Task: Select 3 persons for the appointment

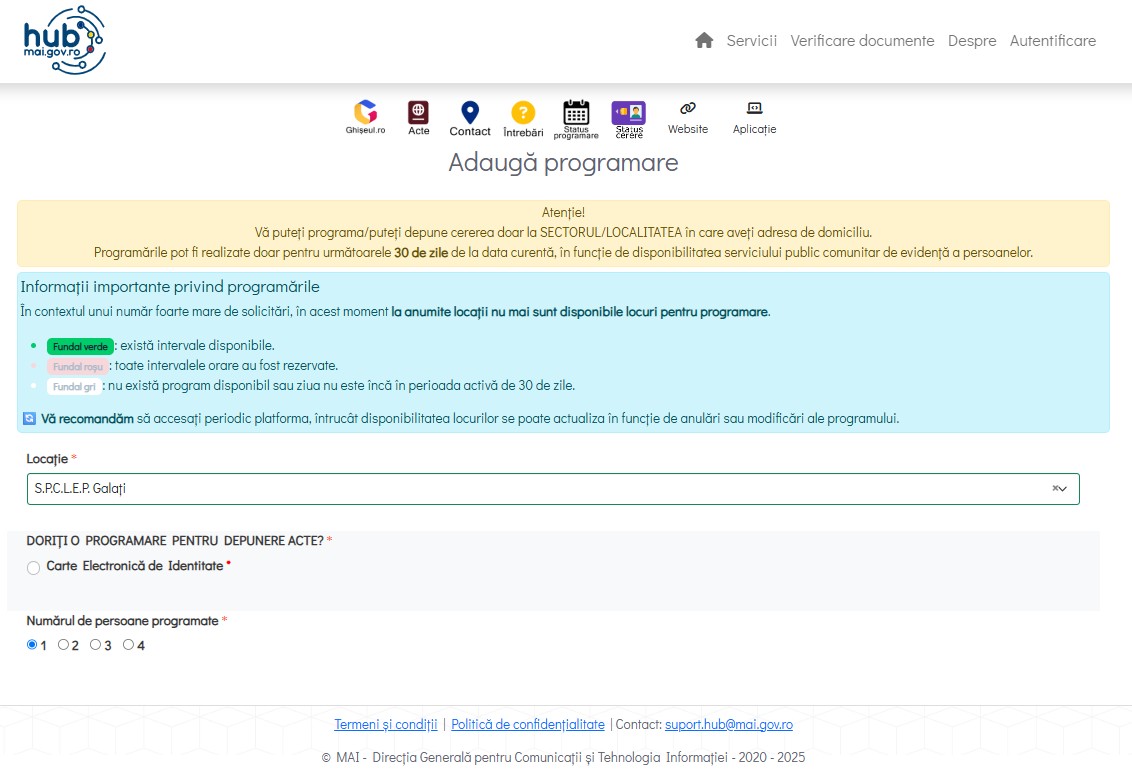Action: tap(95, 644)
